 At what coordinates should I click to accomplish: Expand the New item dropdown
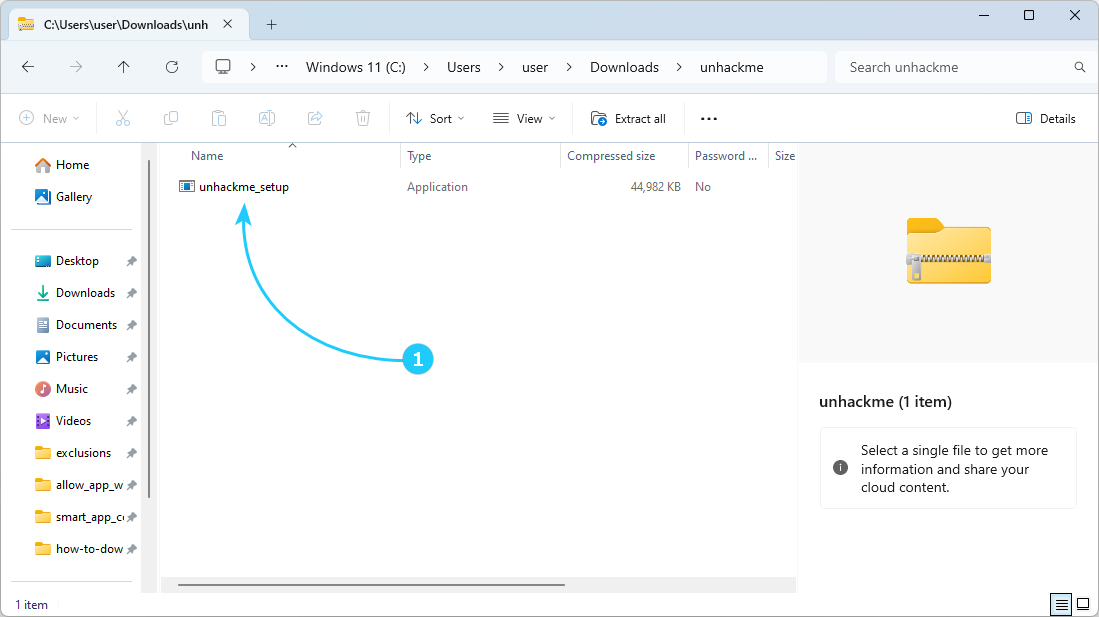[49, 118]
